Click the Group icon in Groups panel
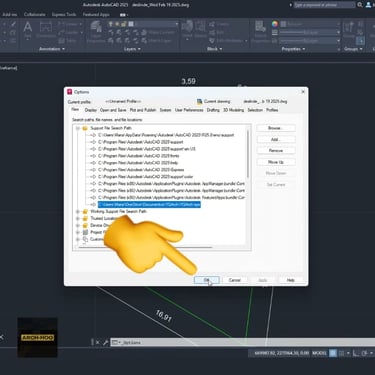Screen dimensions: 375x375 pos(349,29)
